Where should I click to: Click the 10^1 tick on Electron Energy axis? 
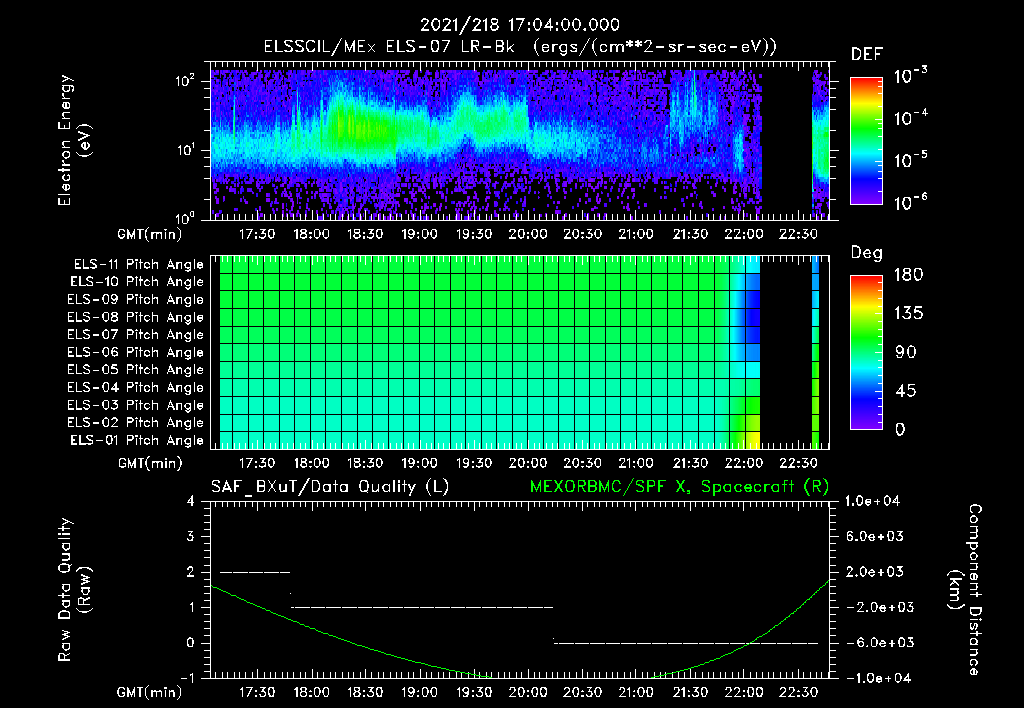click(x=185, y=150)
